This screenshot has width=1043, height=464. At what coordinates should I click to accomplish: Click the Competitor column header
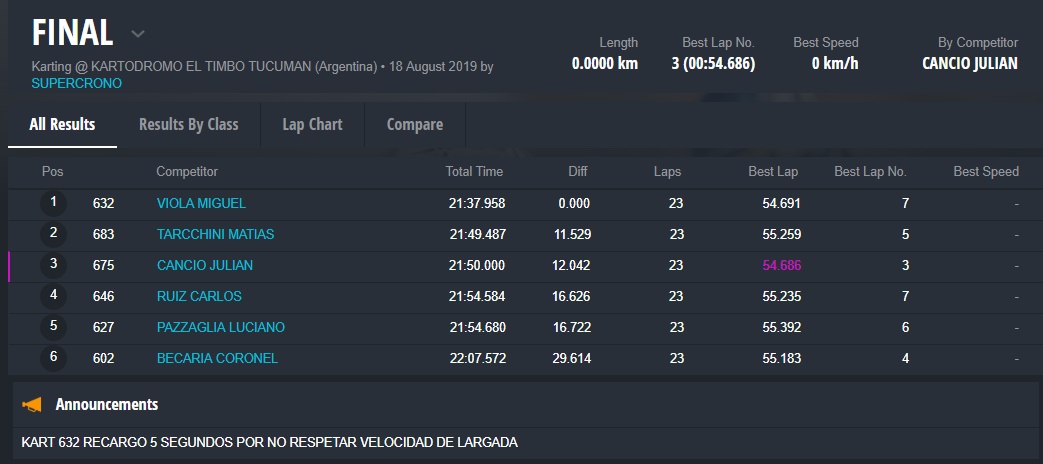[x=187, y=171]
